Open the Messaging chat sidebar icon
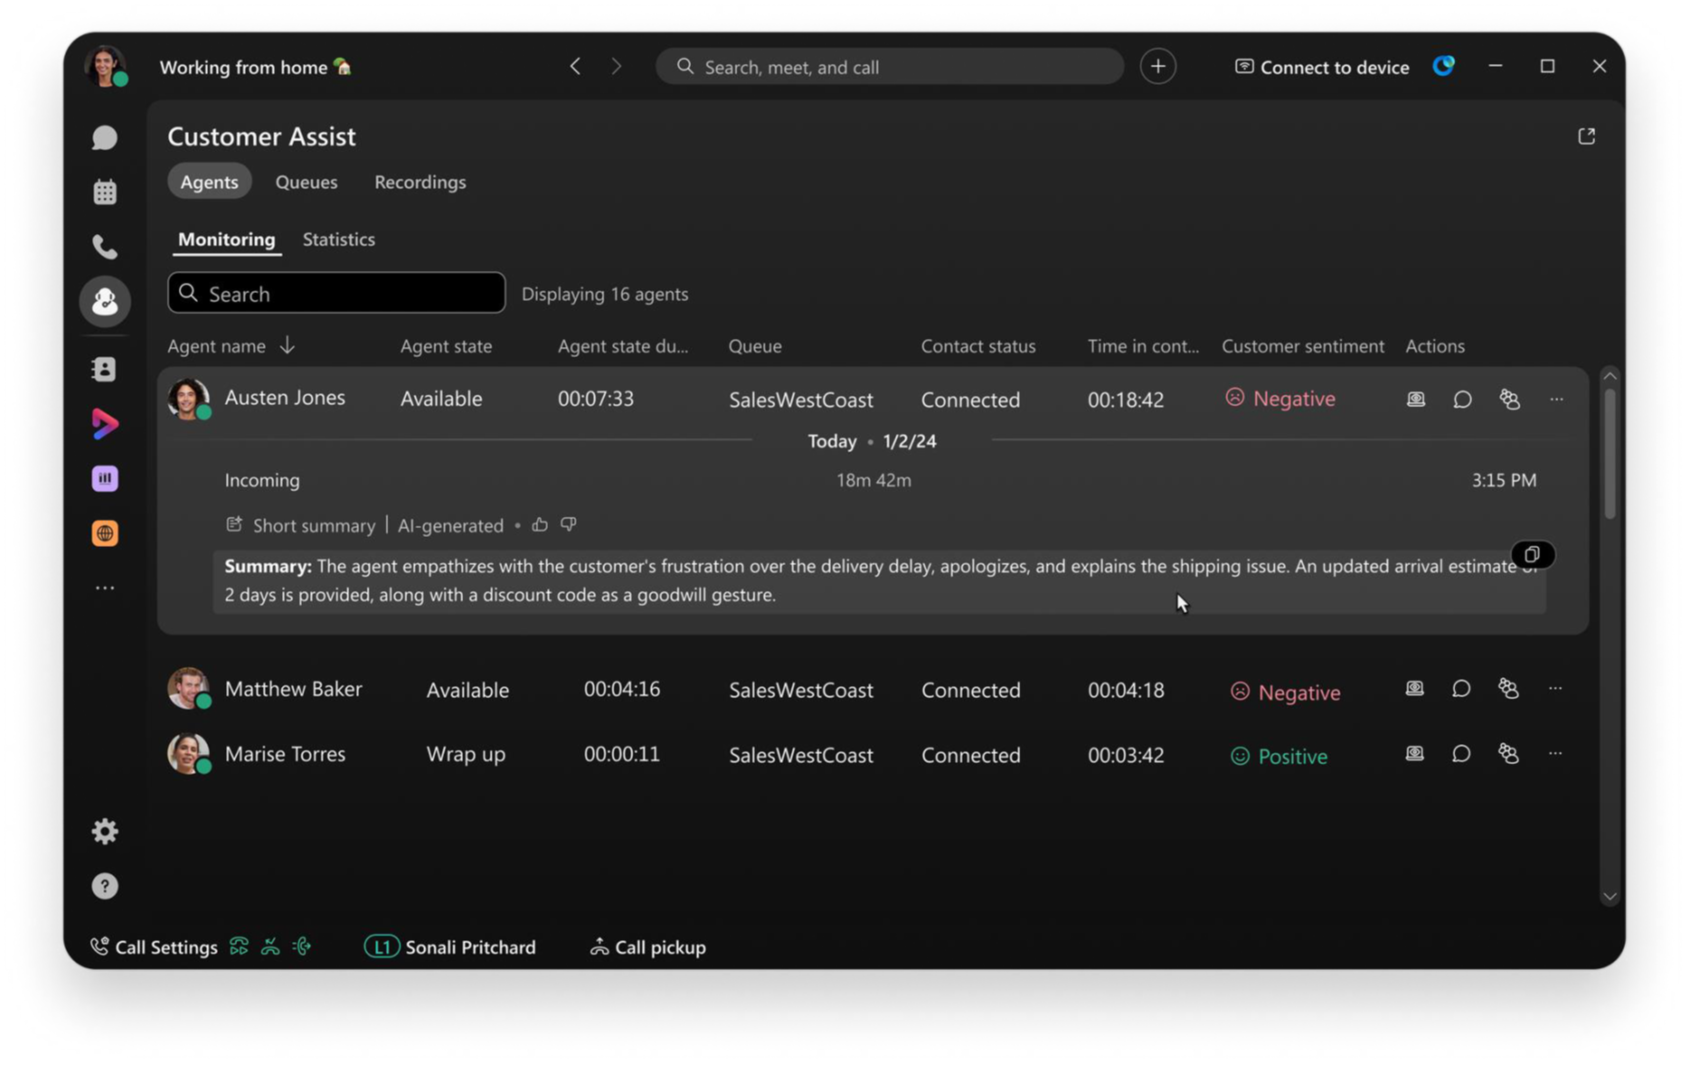Screen dimensions: 1693x1065 [105, 137]
